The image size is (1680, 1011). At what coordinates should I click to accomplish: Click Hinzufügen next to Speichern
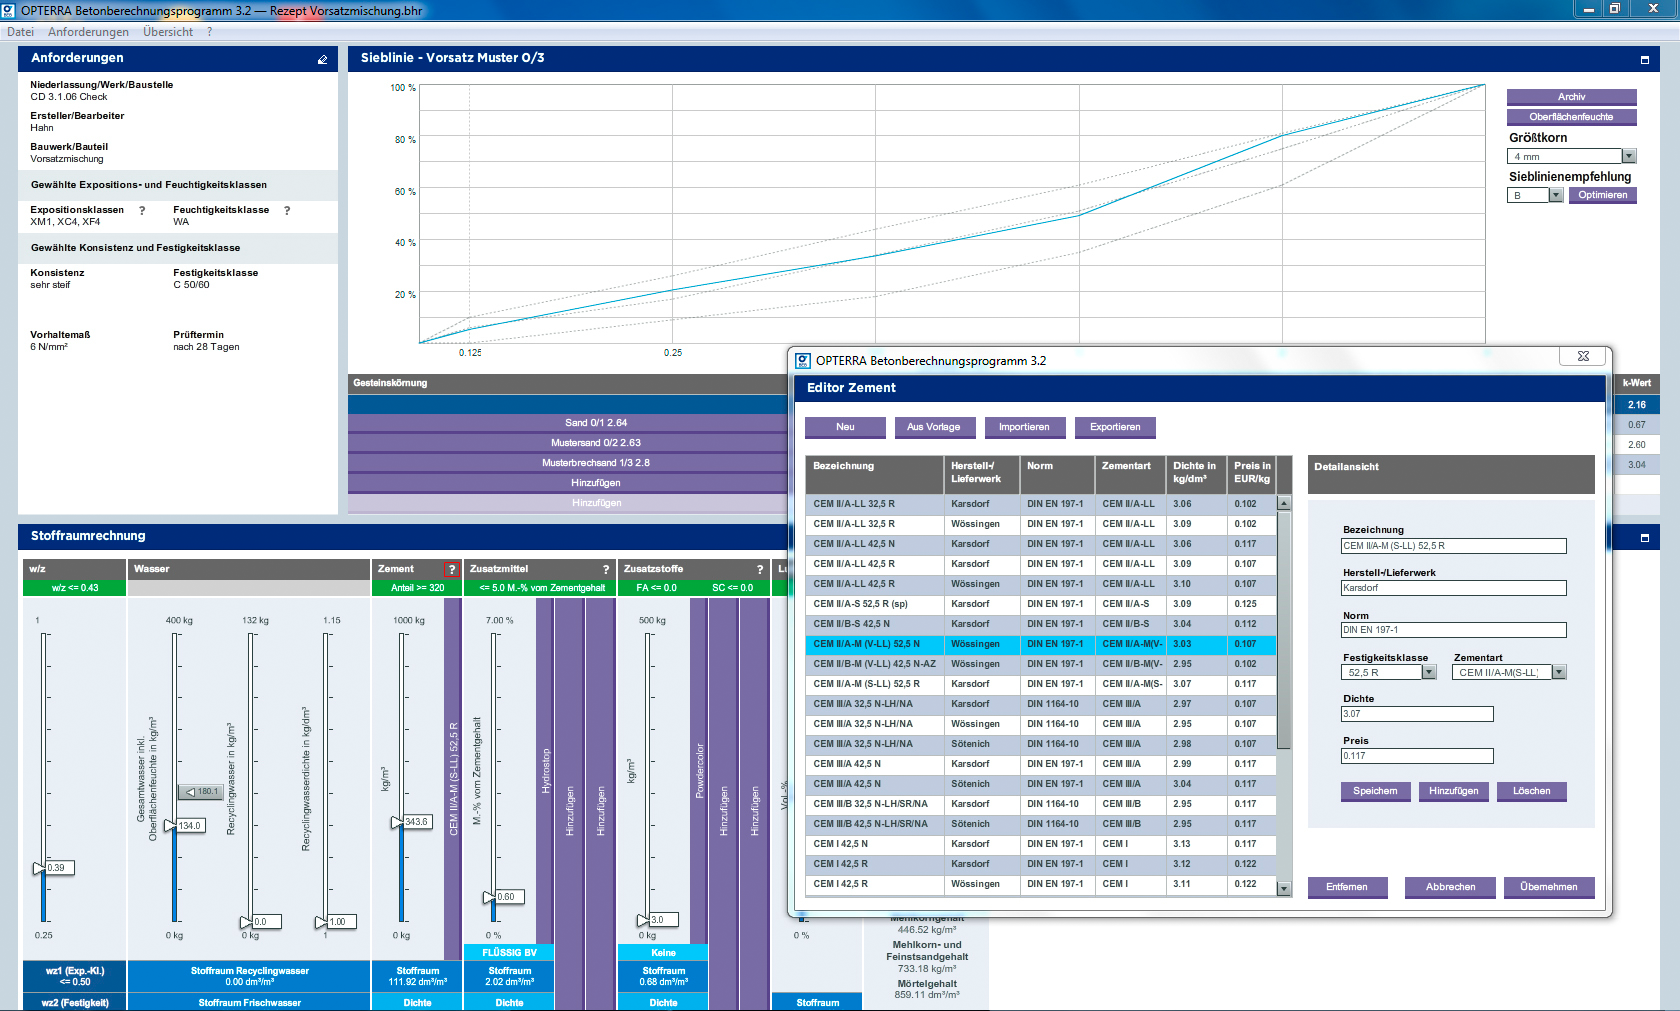1453,791
